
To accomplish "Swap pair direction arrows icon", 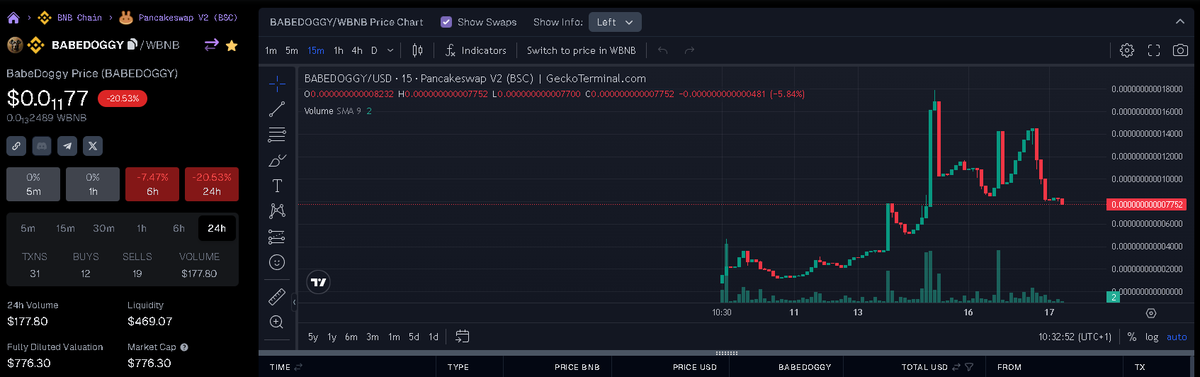I will click(211, 45).
